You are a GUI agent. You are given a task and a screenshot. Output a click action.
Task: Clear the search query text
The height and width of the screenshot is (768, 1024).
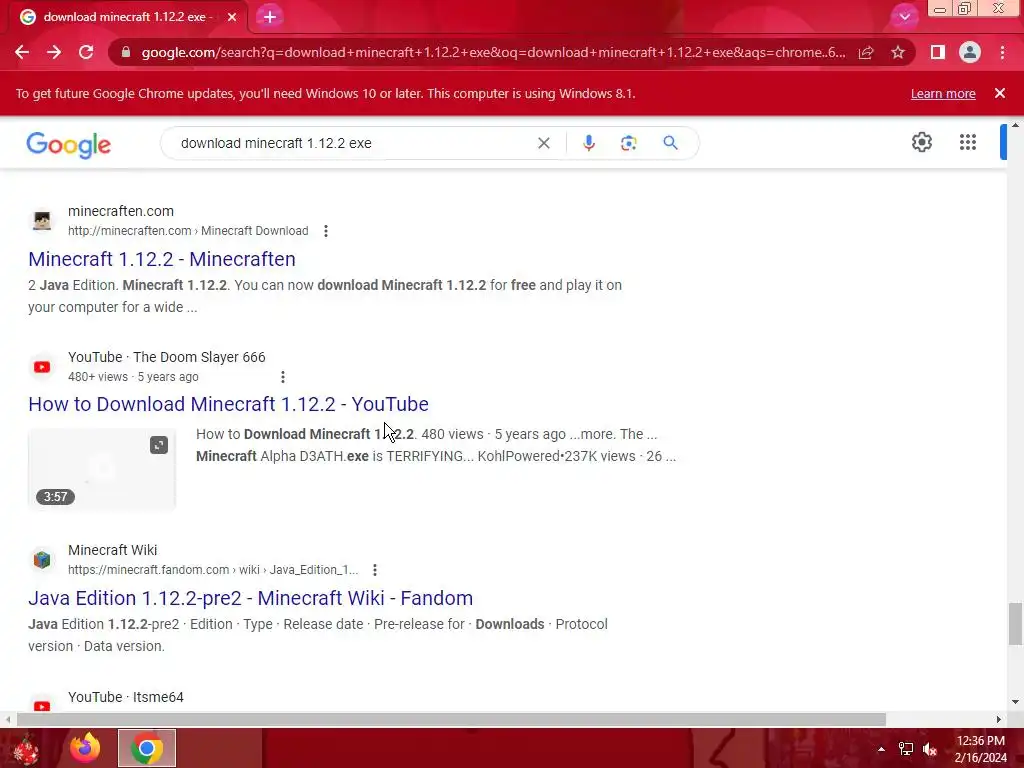click(x=543, y=143)
